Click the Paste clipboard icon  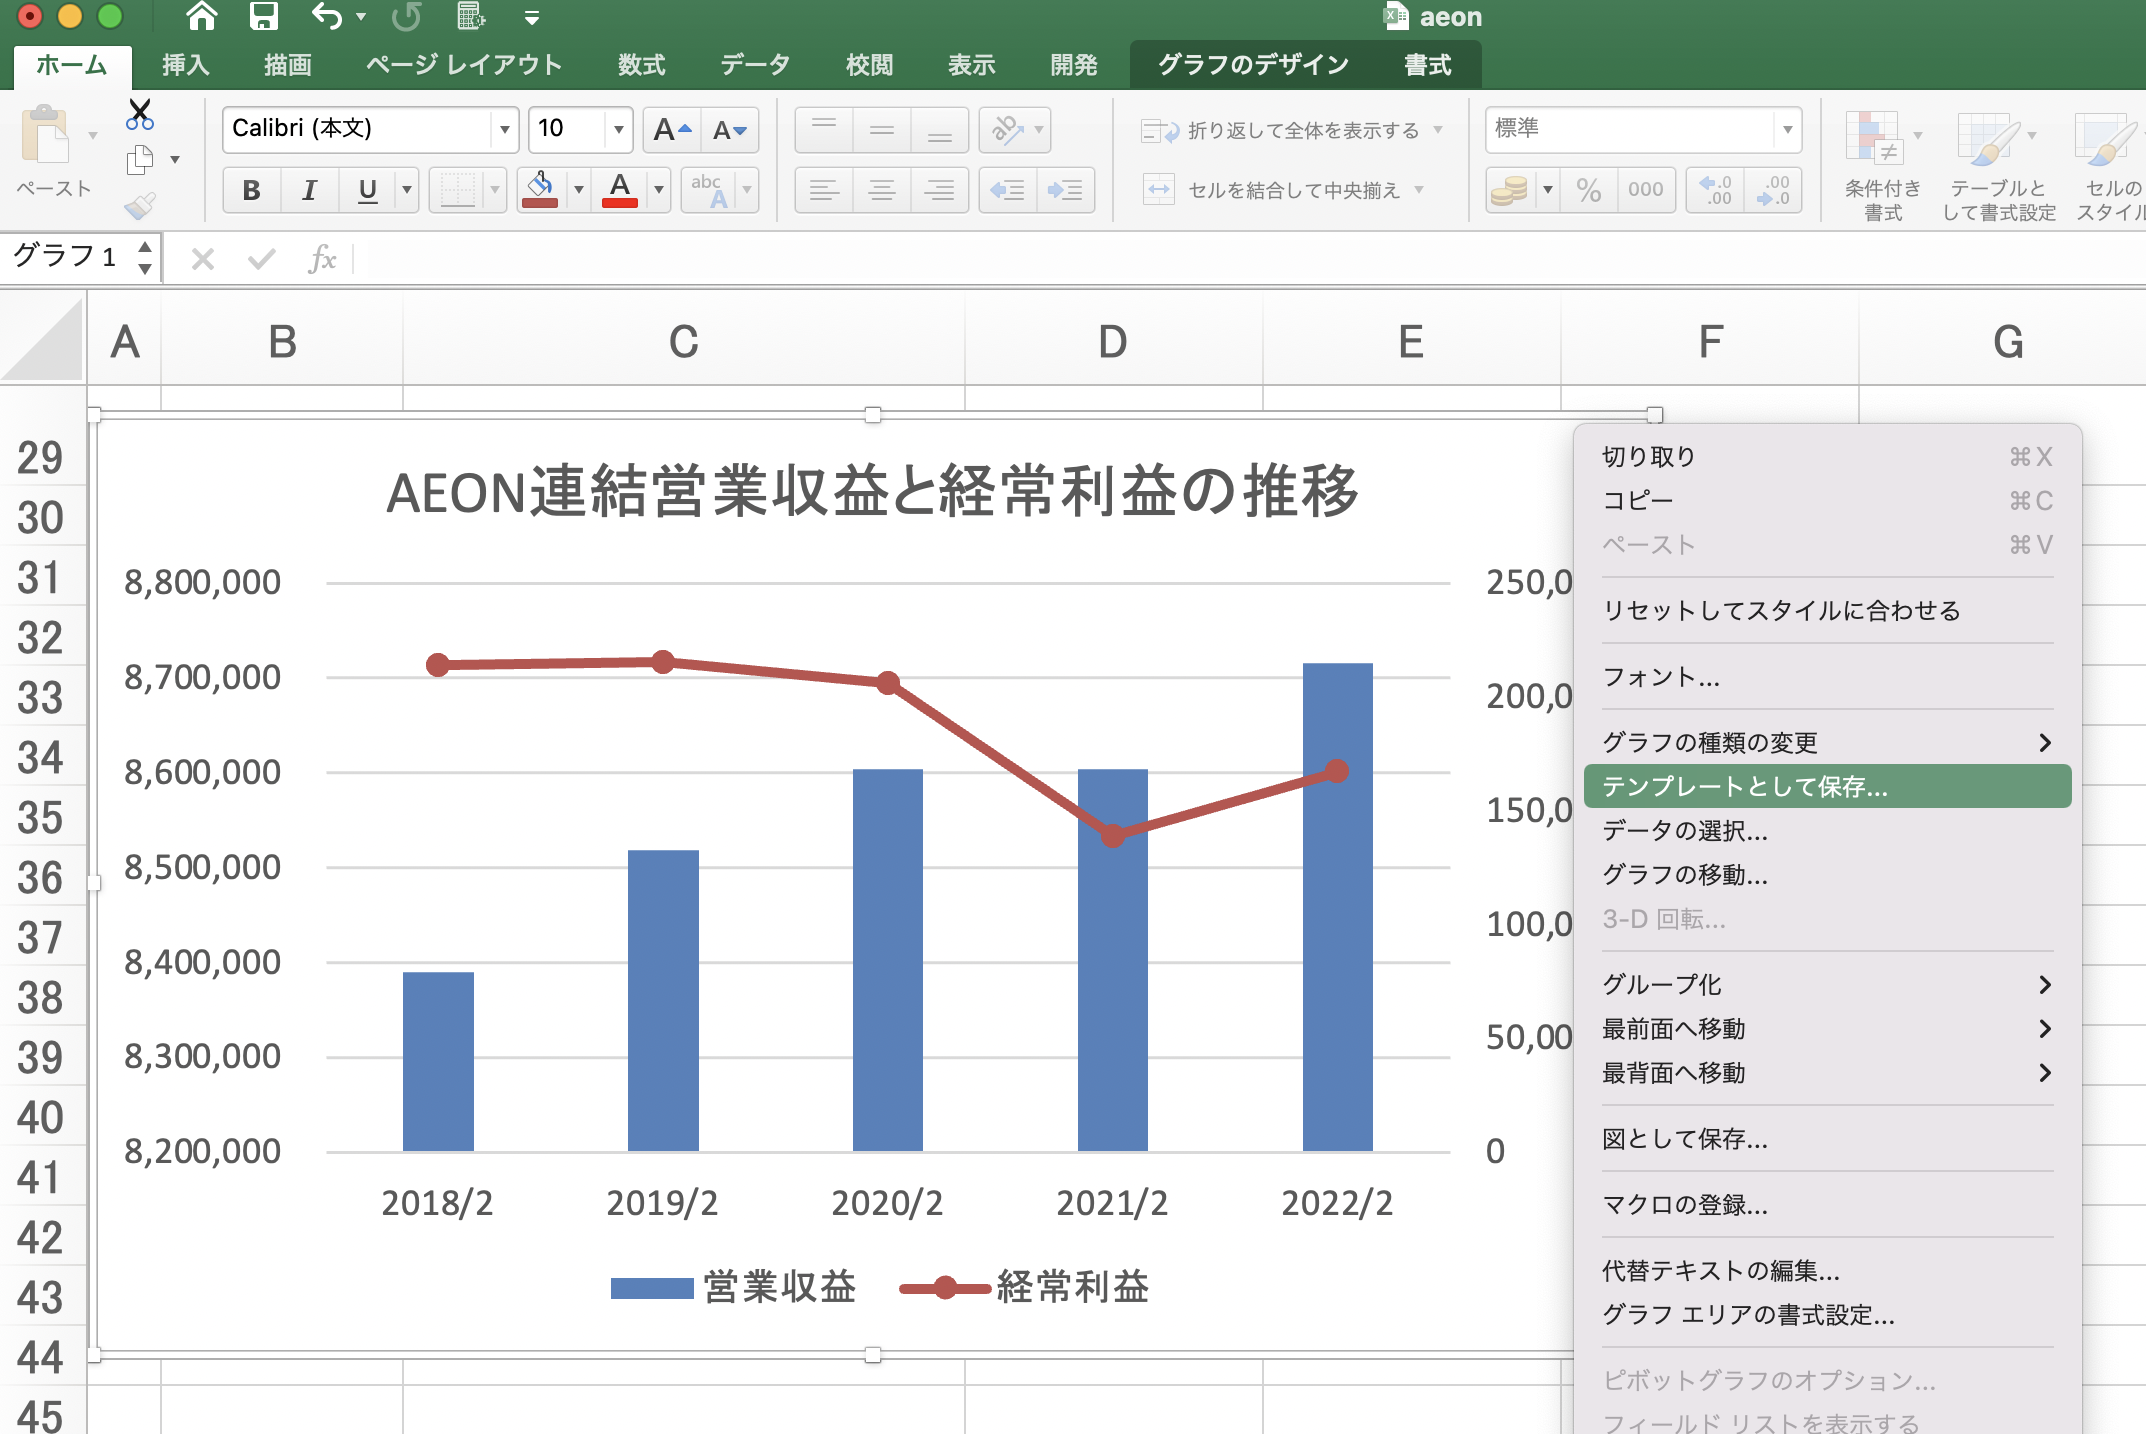coord(44,135)
